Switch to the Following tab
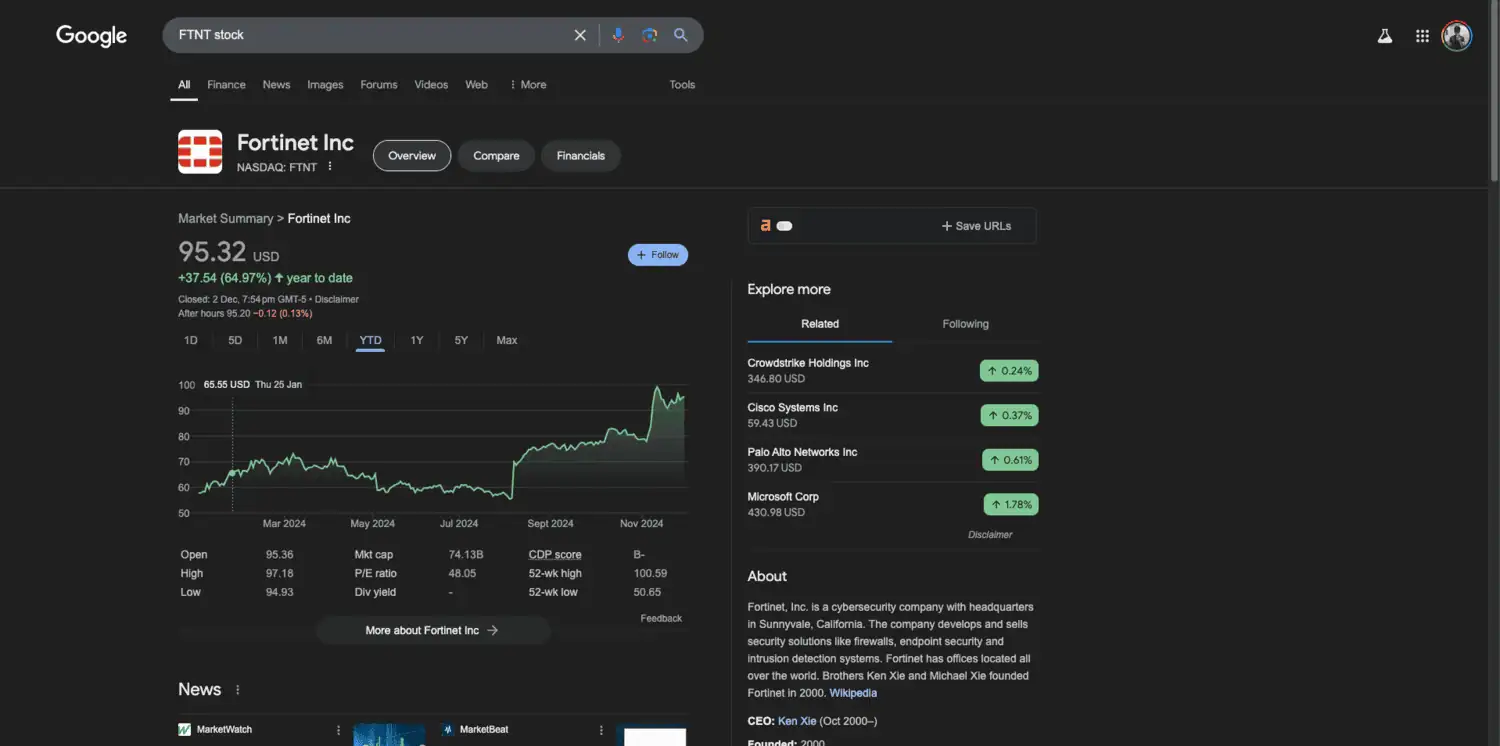Image resolution: width=1500 pixels, height=746 pixels. 965,324
